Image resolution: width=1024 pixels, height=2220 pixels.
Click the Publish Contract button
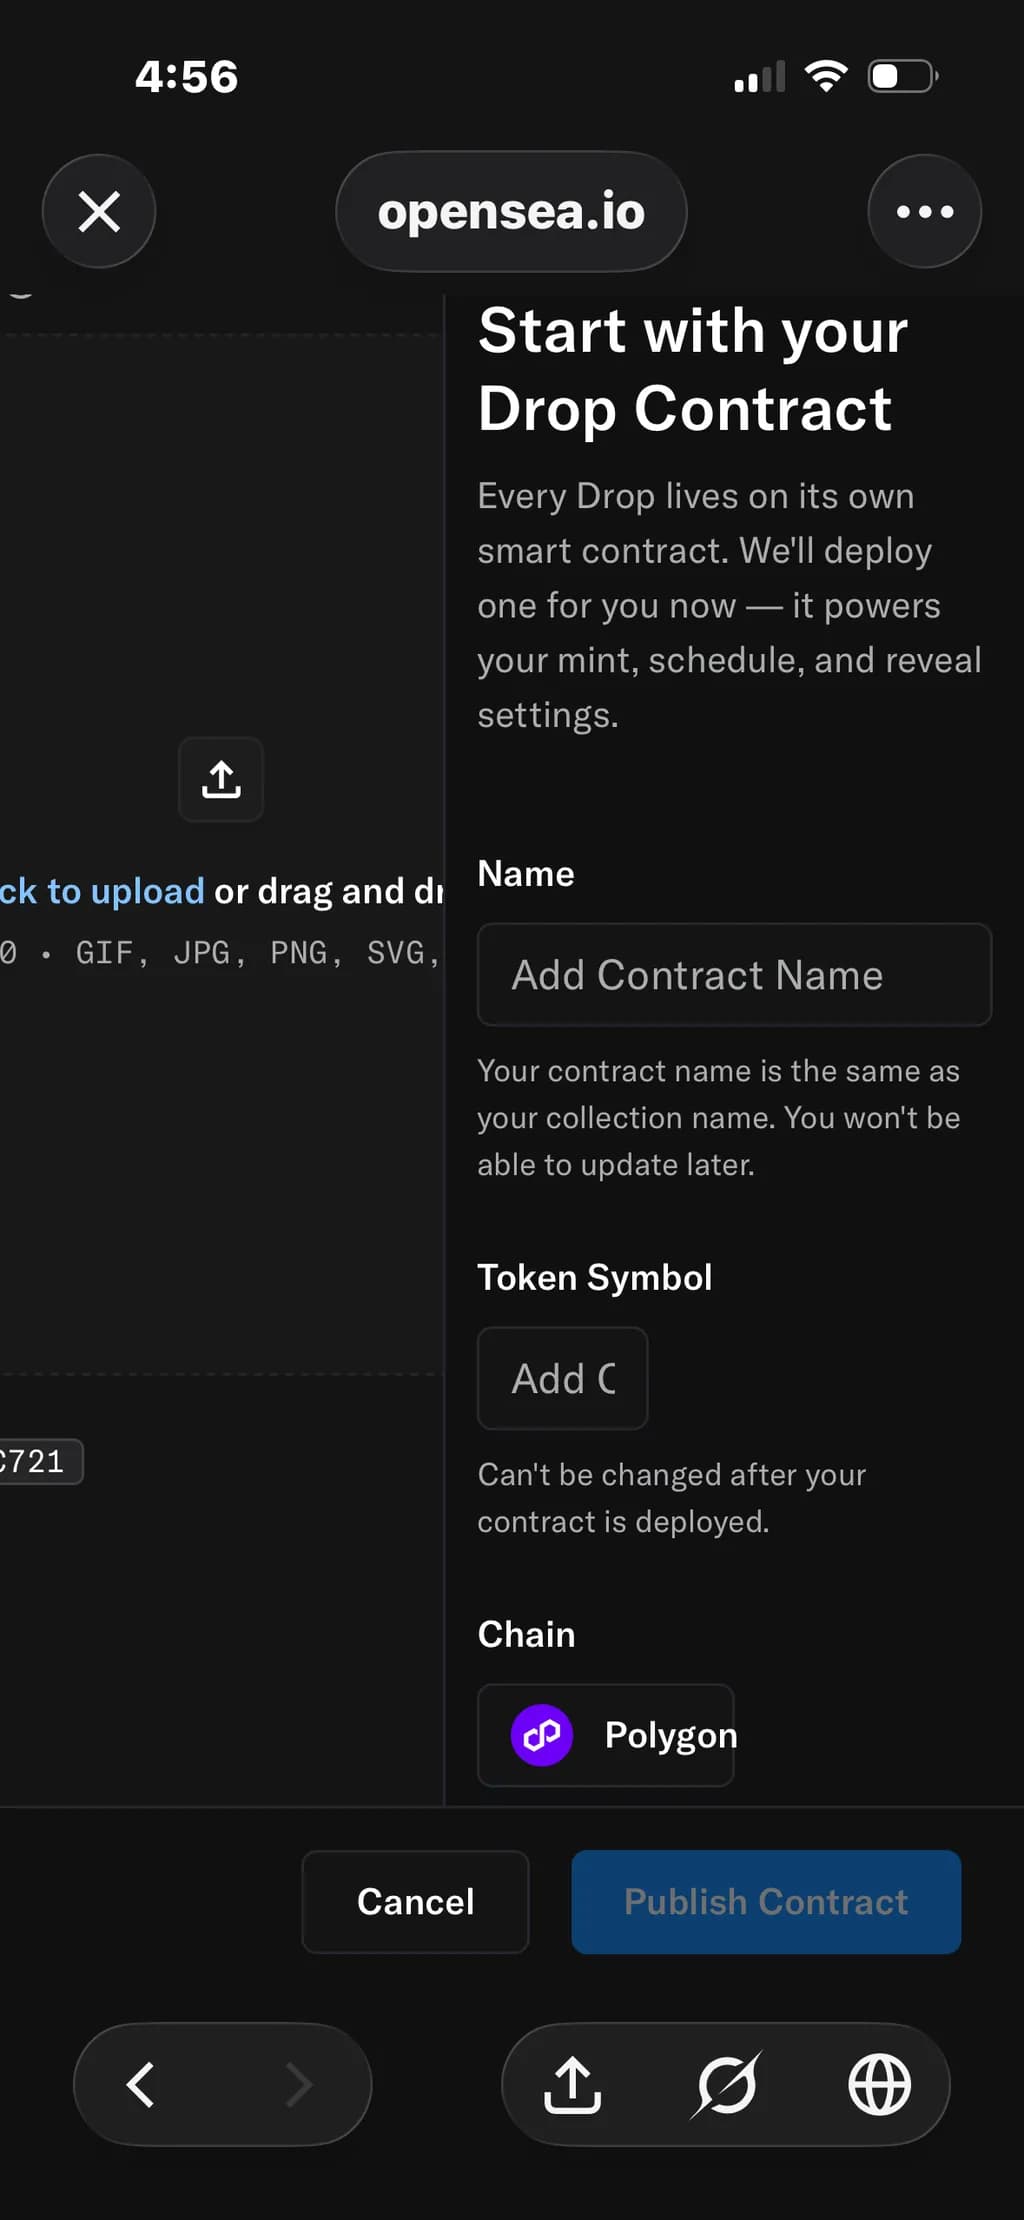point(766,1901)
